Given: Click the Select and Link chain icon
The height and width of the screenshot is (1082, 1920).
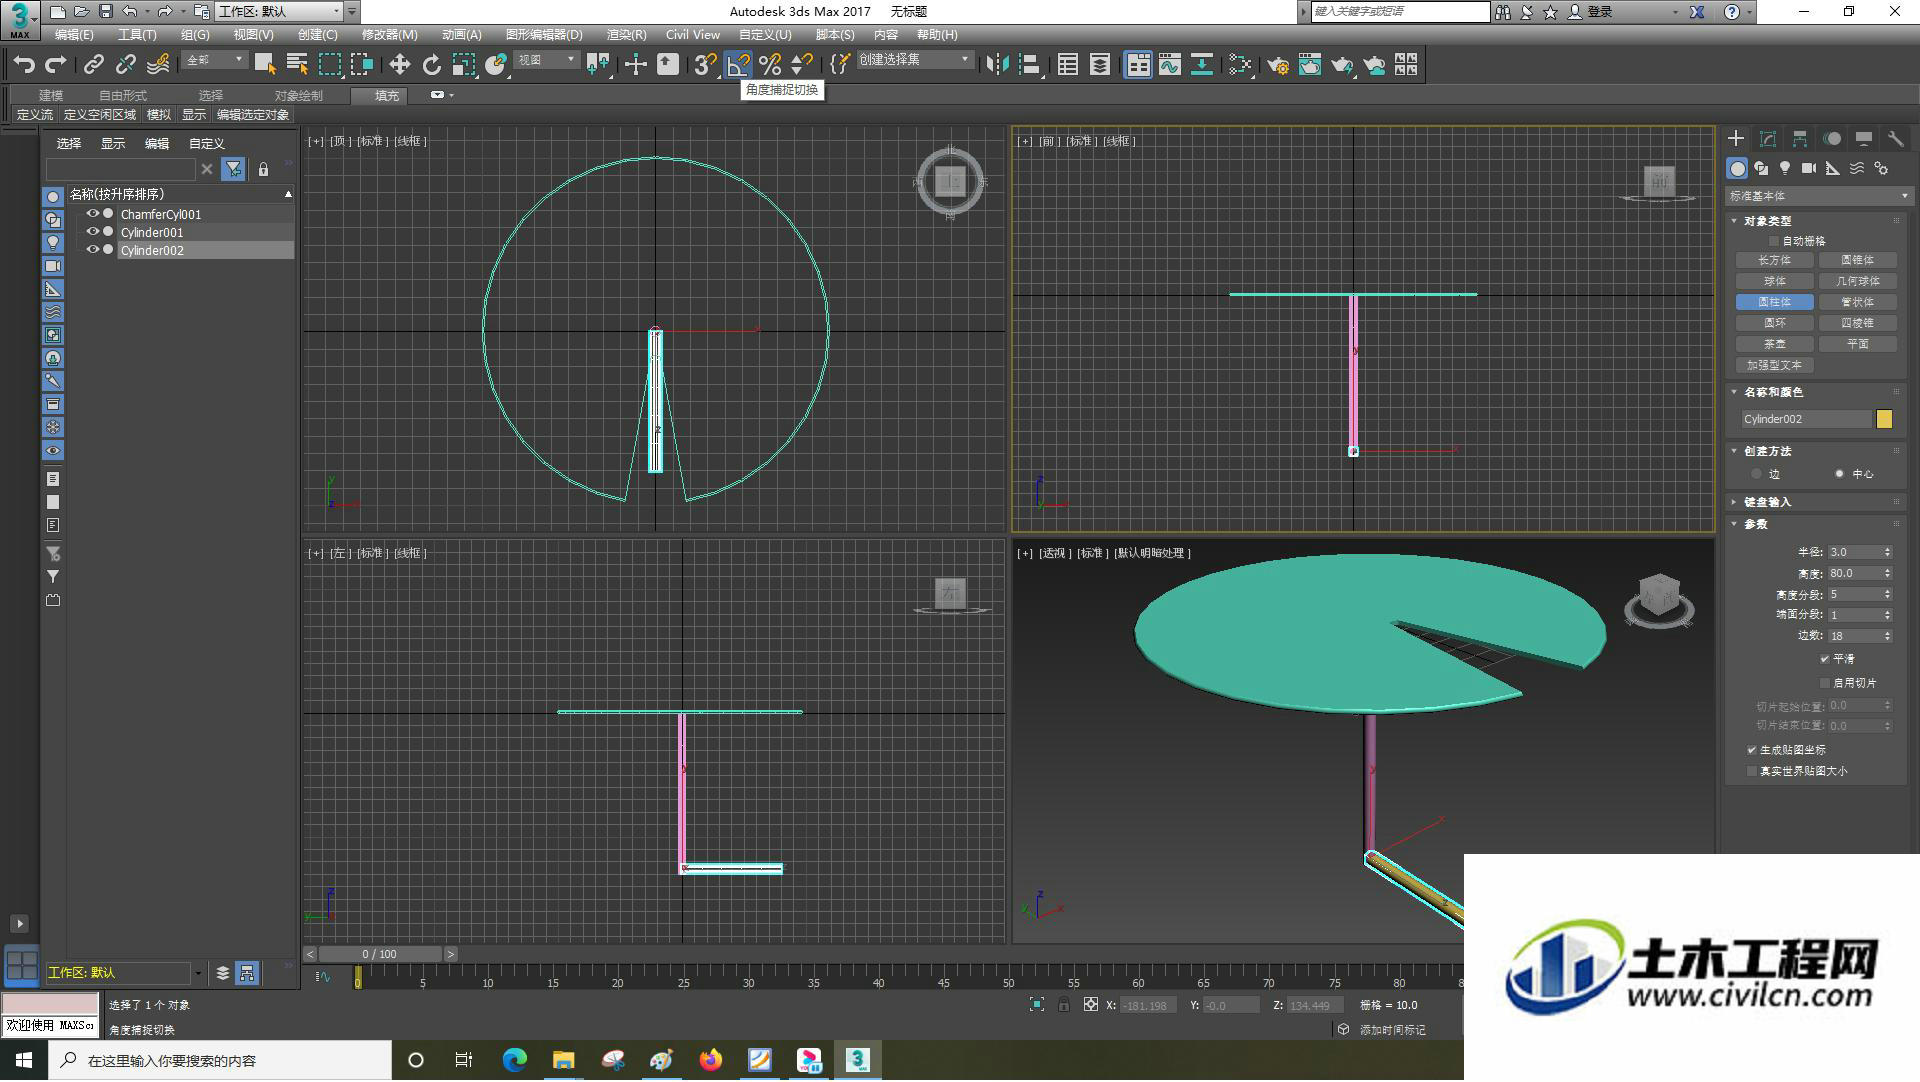Looking at the screenshot, I should [x=93, y=65].
